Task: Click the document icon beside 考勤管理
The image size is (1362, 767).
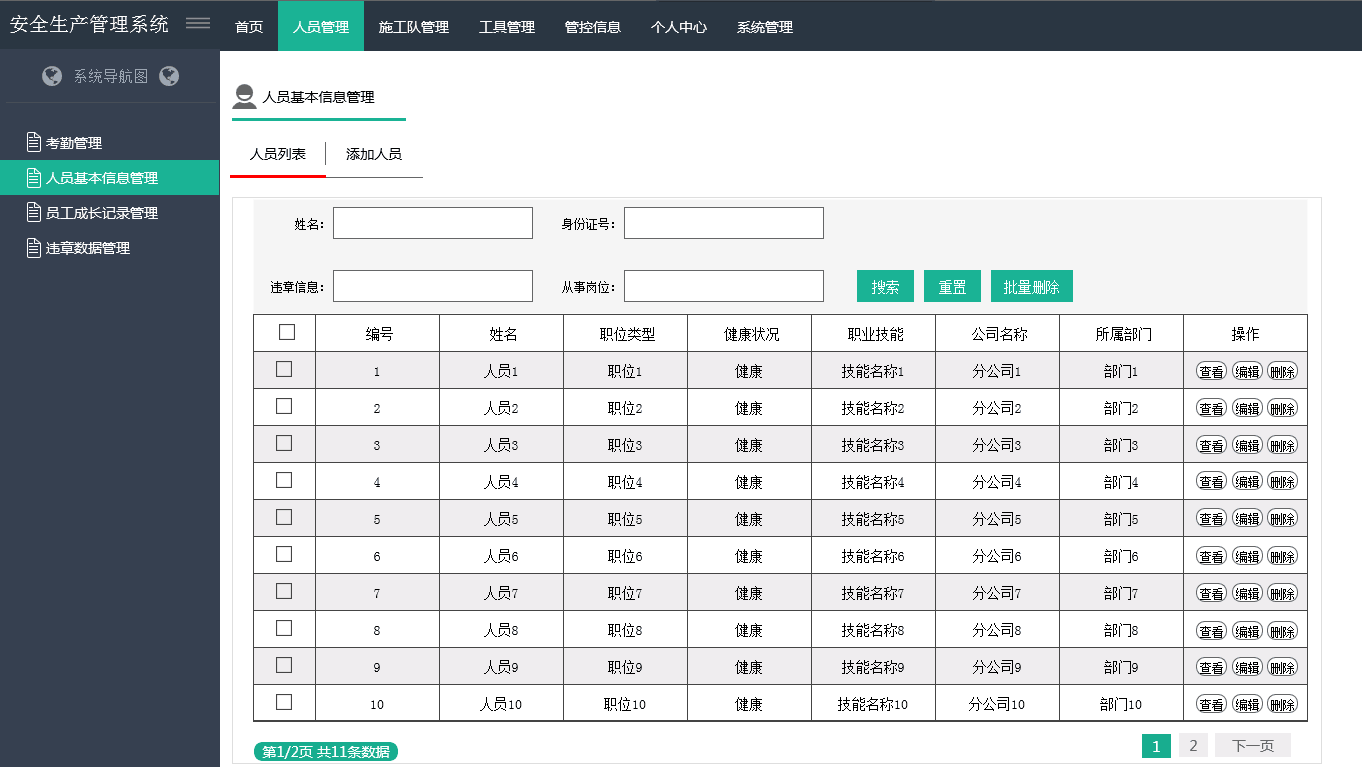Action: tap(34, 143)
